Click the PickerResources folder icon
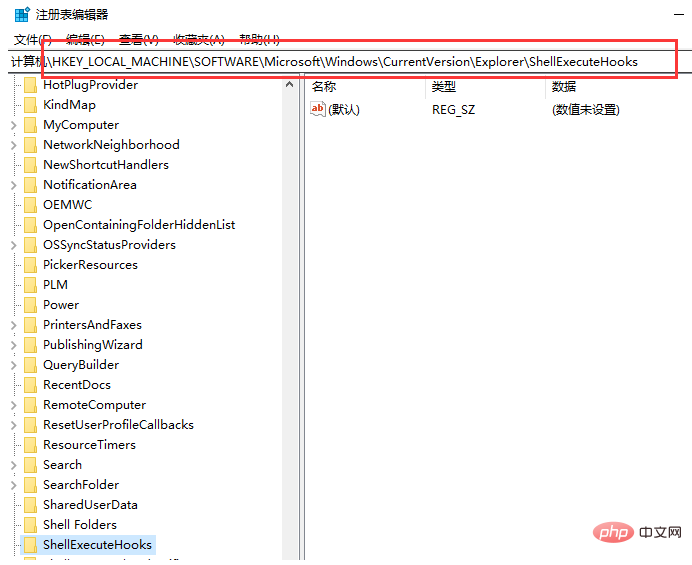Viewport: 692px width, 565px height. 30,265
